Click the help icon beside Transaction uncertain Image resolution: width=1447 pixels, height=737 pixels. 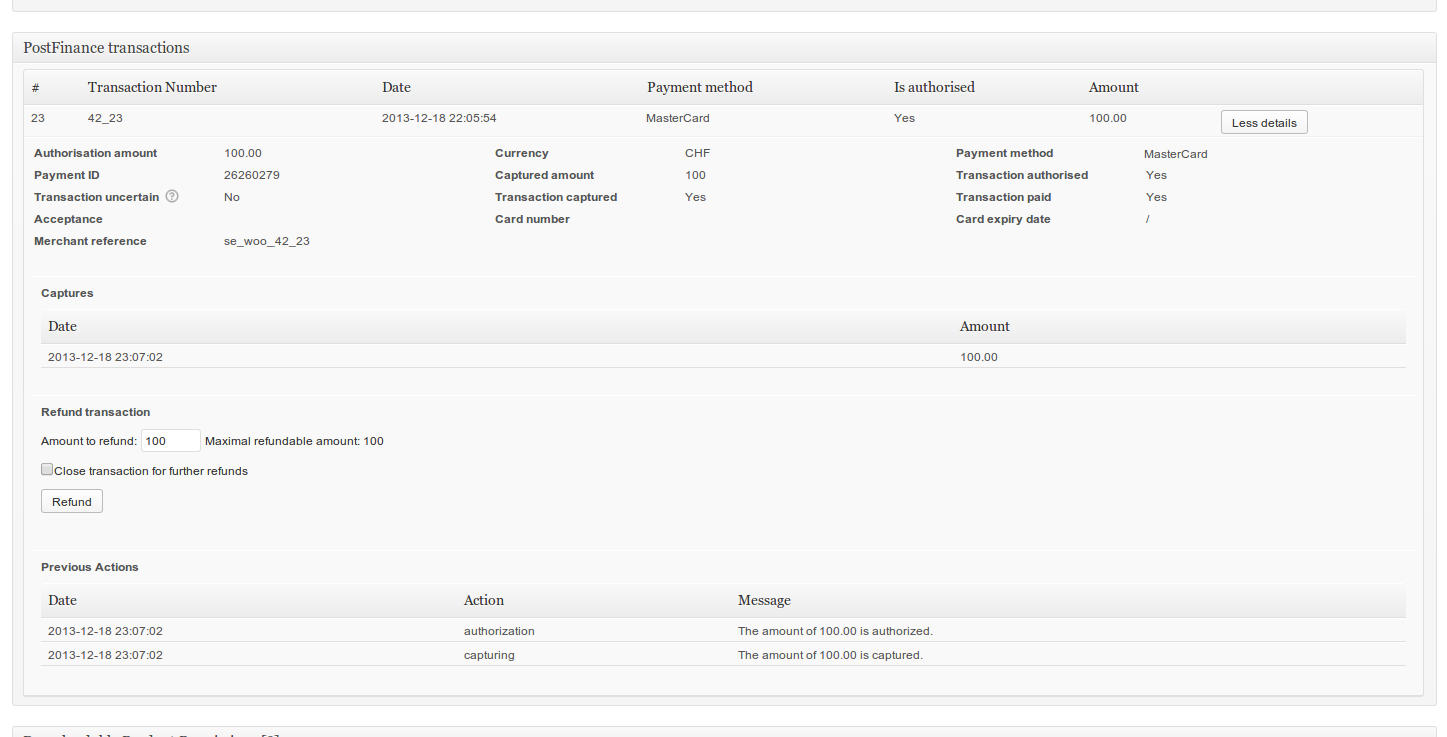coord(172,197)
